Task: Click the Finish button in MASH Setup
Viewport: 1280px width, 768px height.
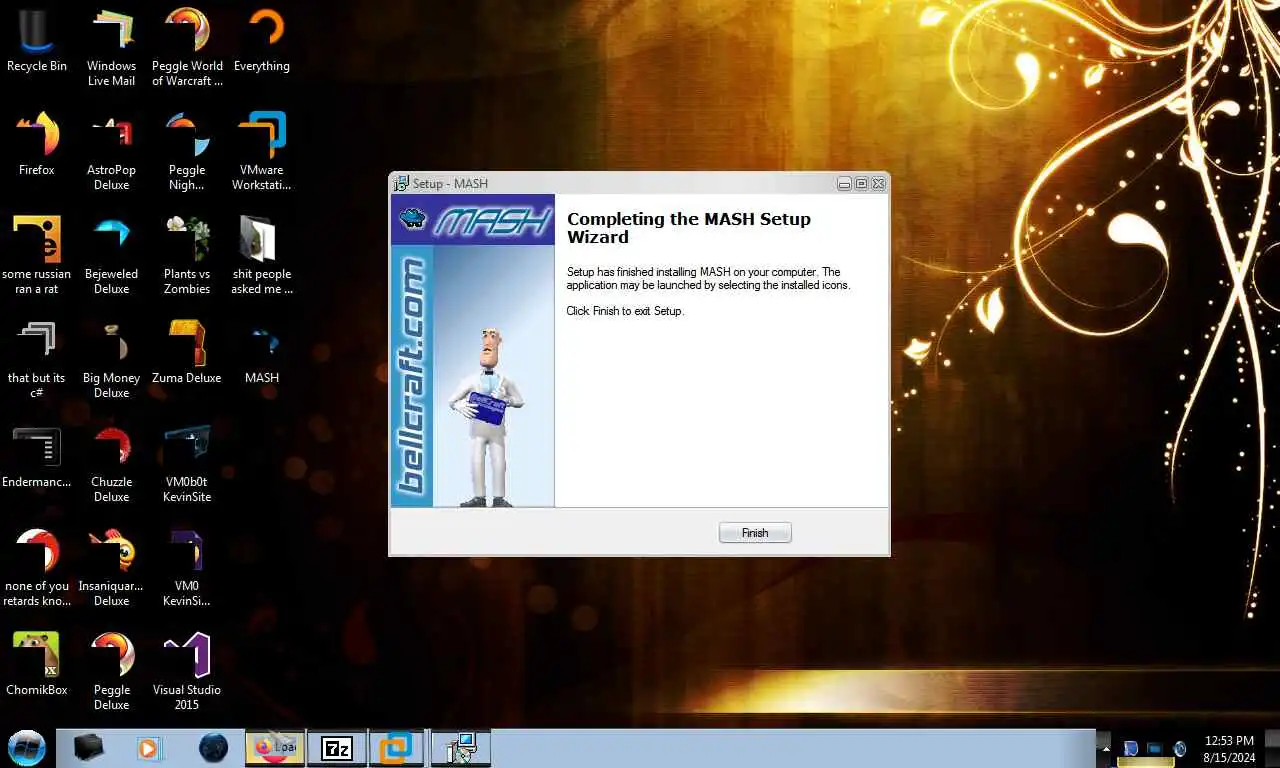Action: click(x=755, y=533)
